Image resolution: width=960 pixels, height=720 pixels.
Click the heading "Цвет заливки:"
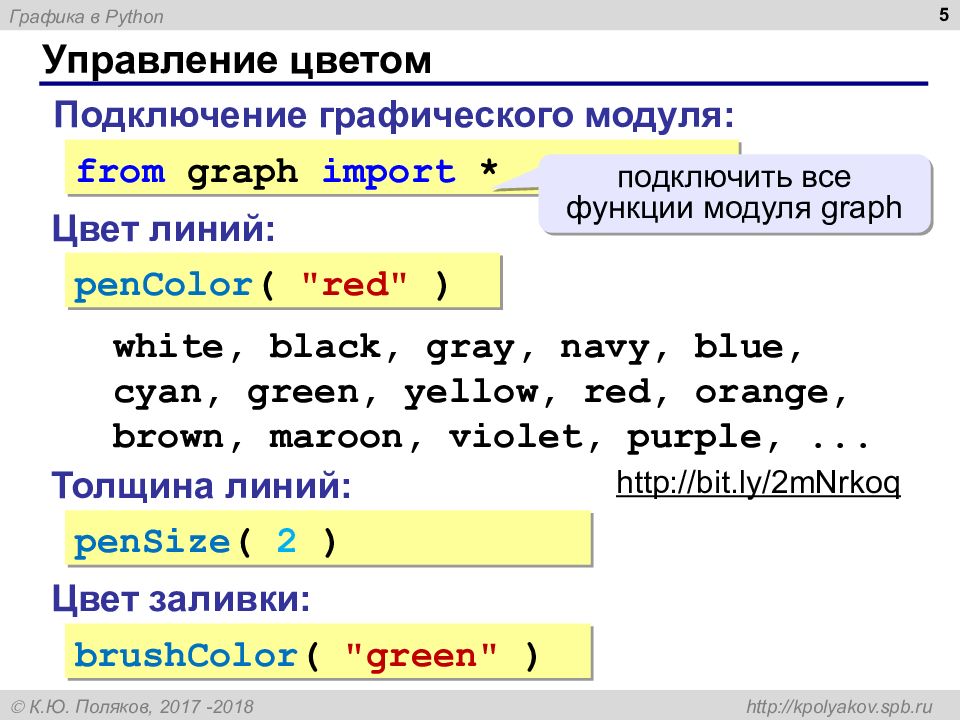click(x=181, y=598)
